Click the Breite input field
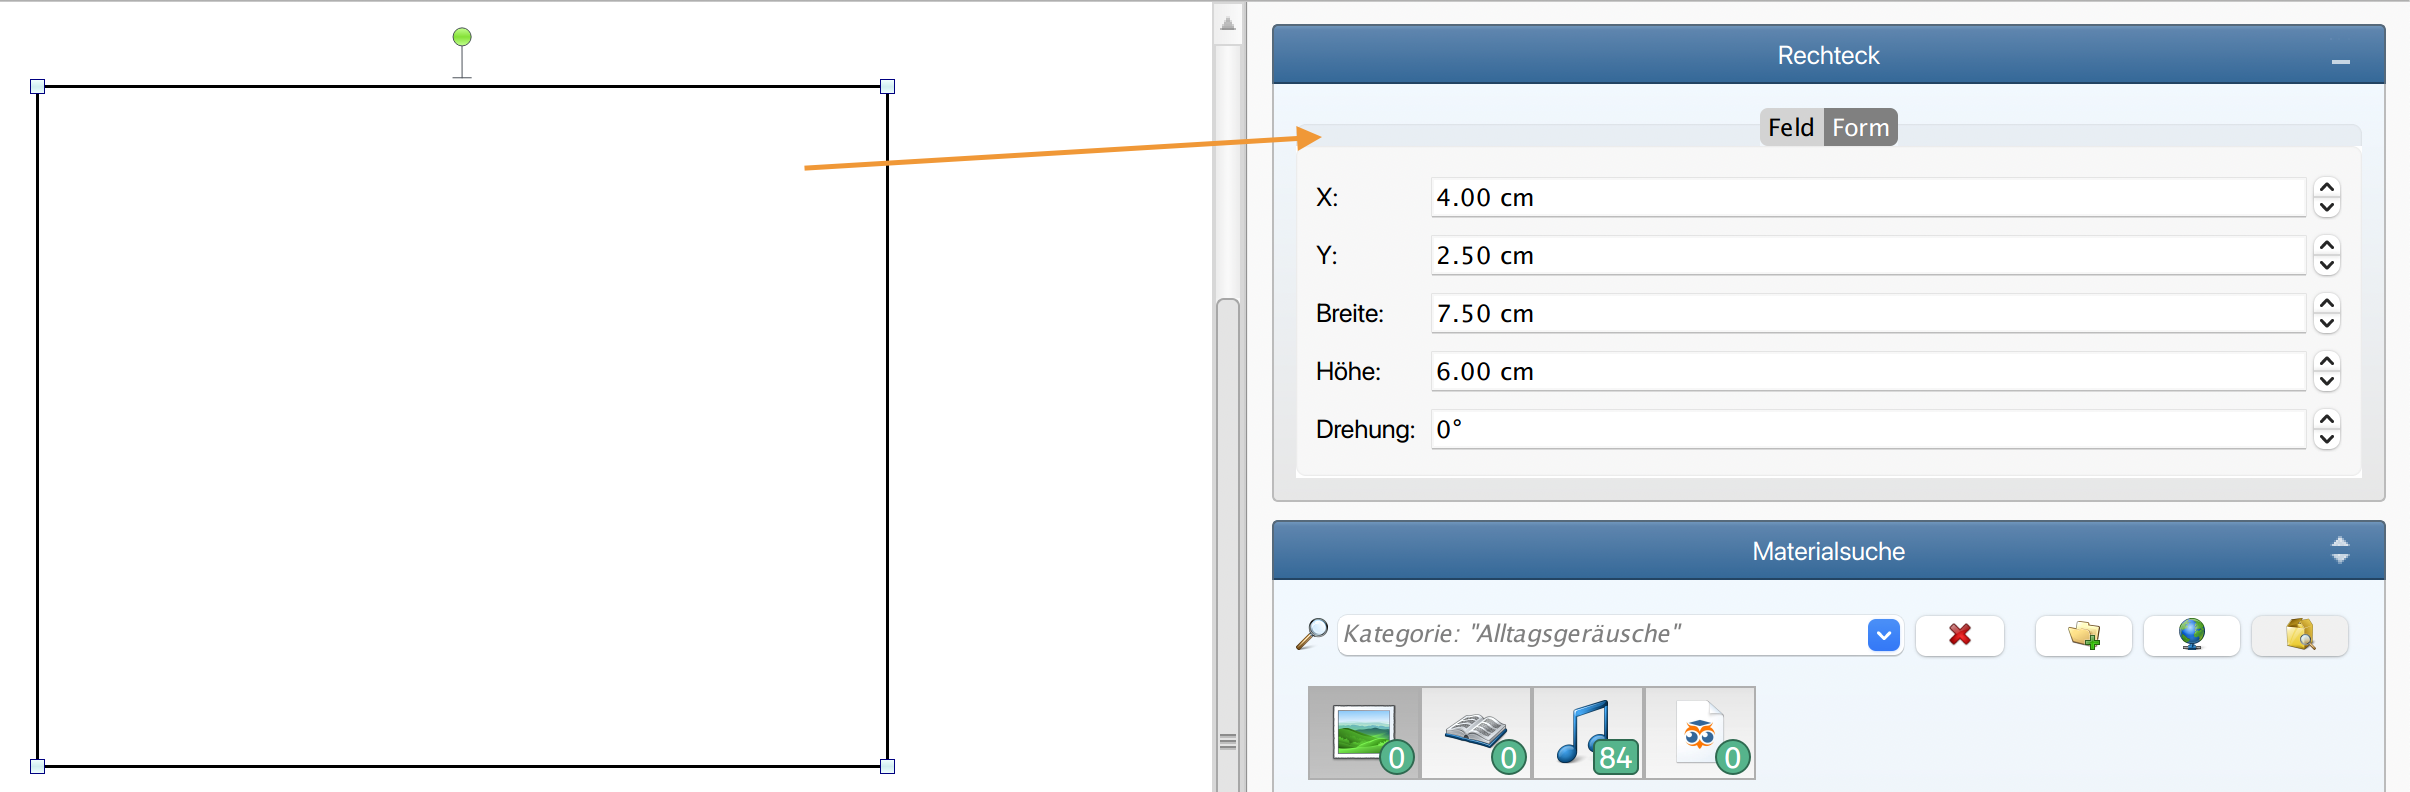This screenshot has height=792, width=2410. pos(1868,314)
